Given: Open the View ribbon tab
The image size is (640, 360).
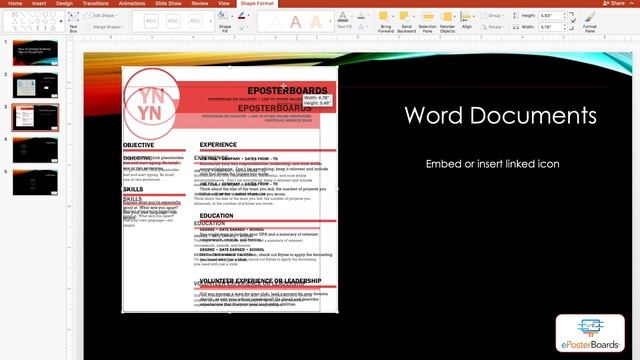Looking at the screenshot, I should click(x=224, y=3).
